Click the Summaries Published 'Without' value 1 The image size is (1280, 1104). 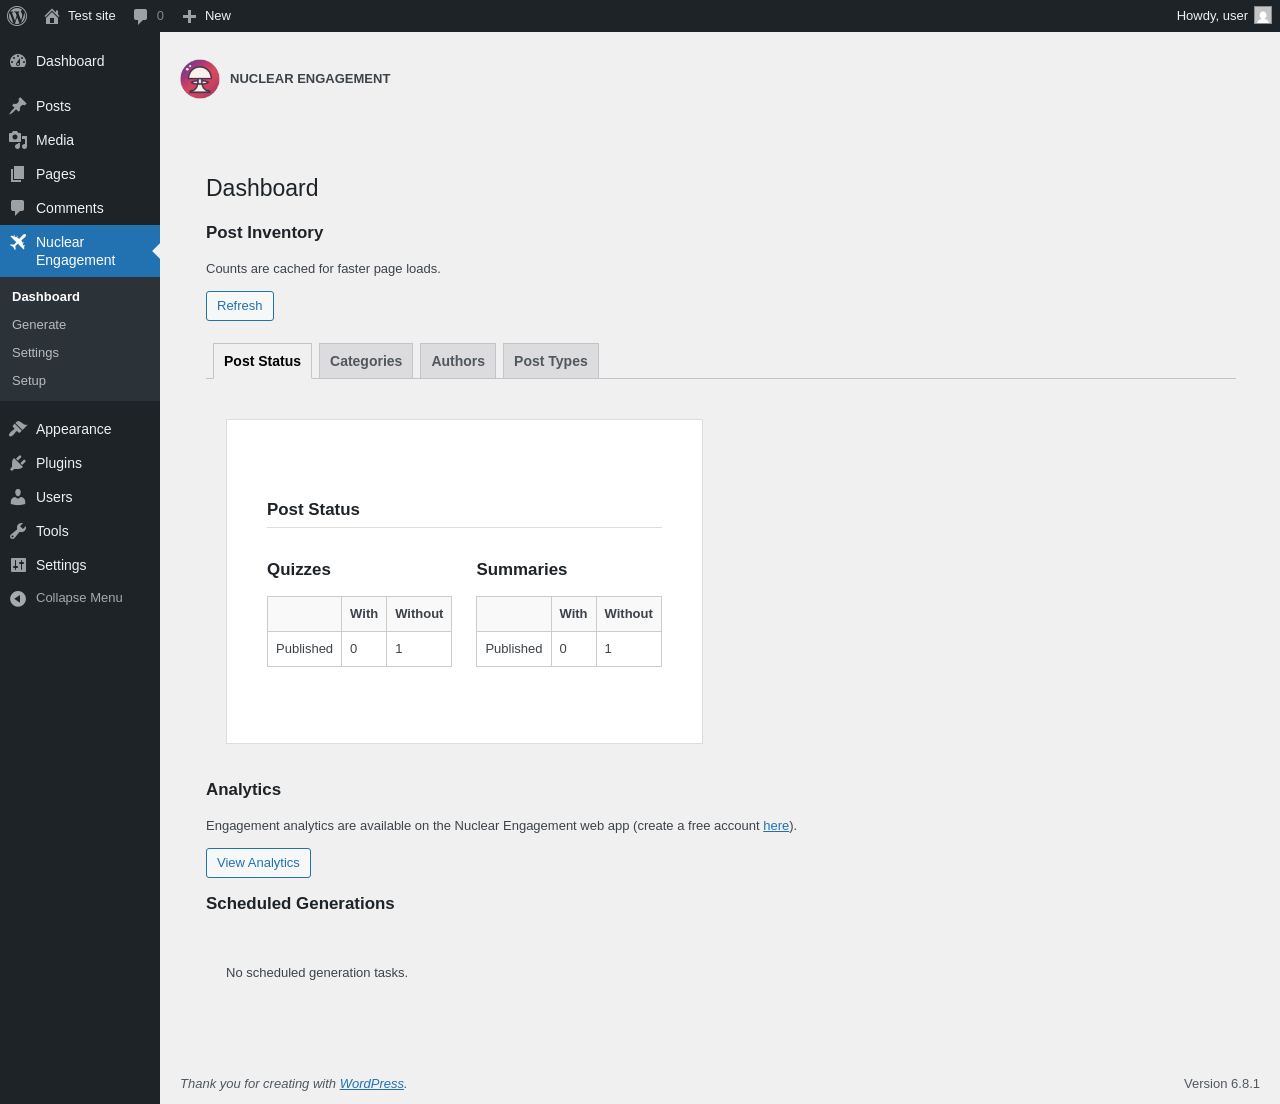(629, 649)
